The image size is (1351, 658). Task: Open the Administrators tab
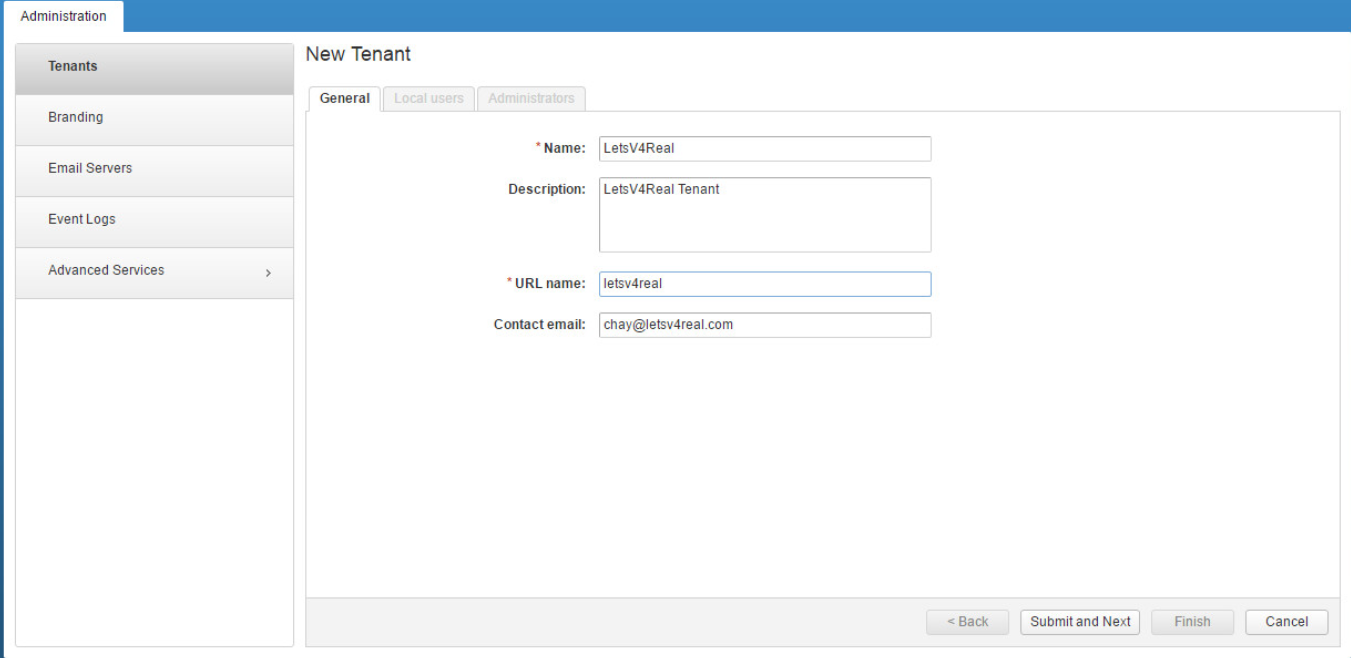coord(531,99)
